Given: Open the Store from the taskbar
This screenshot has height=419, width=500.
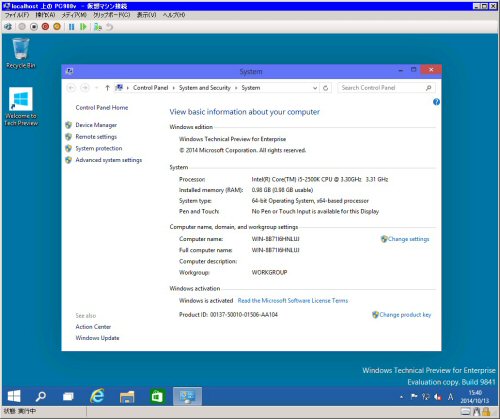Looking at the screenshot, I should tap(157, 396).
